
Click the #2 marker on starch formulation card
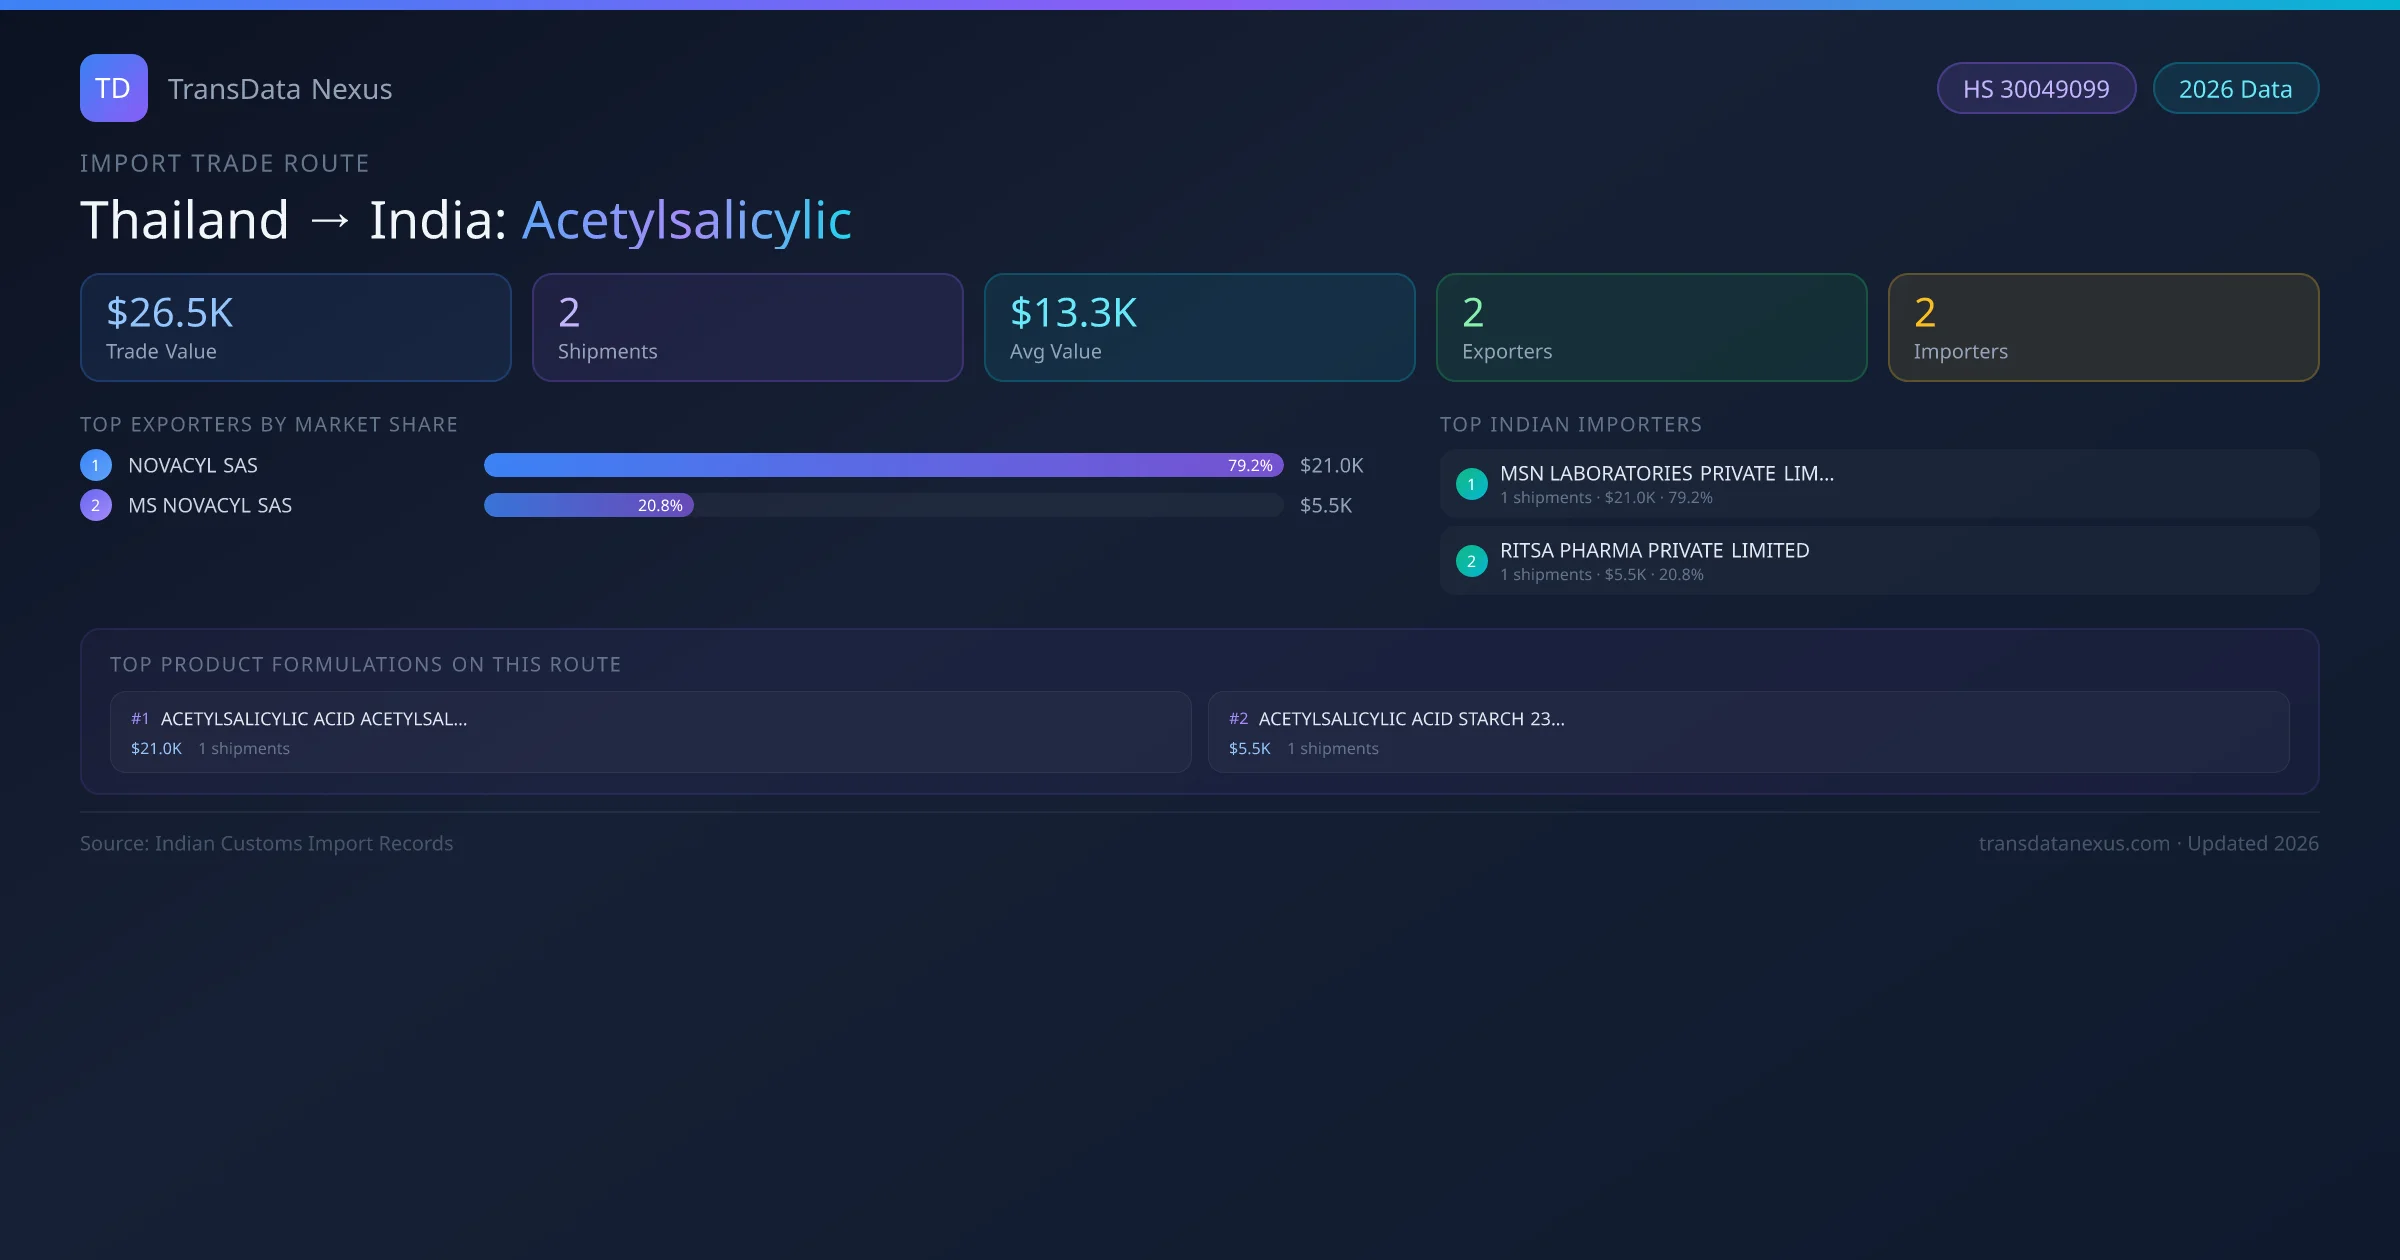point(1239,718)
